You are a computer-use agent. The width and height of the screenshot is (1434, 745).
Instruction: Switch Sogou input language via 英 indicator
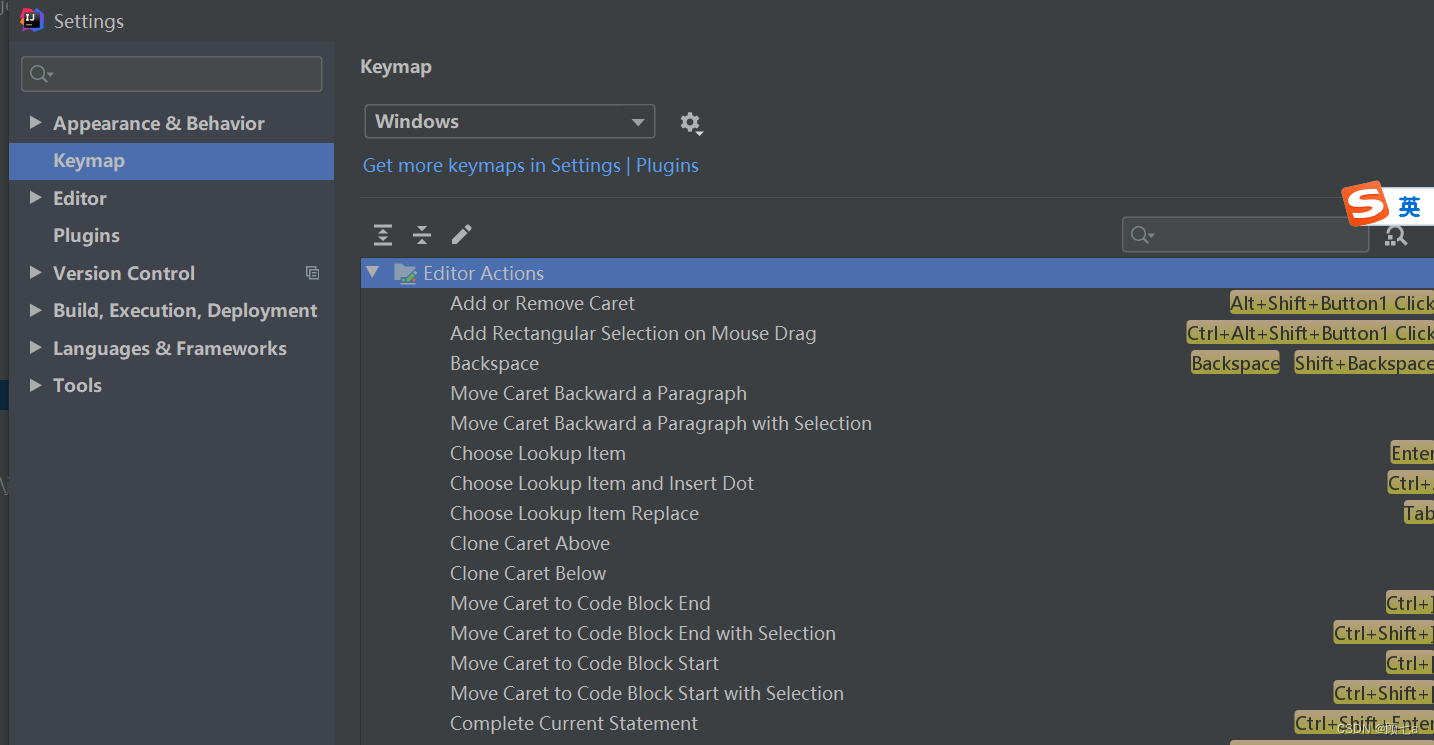point(1409,207)
